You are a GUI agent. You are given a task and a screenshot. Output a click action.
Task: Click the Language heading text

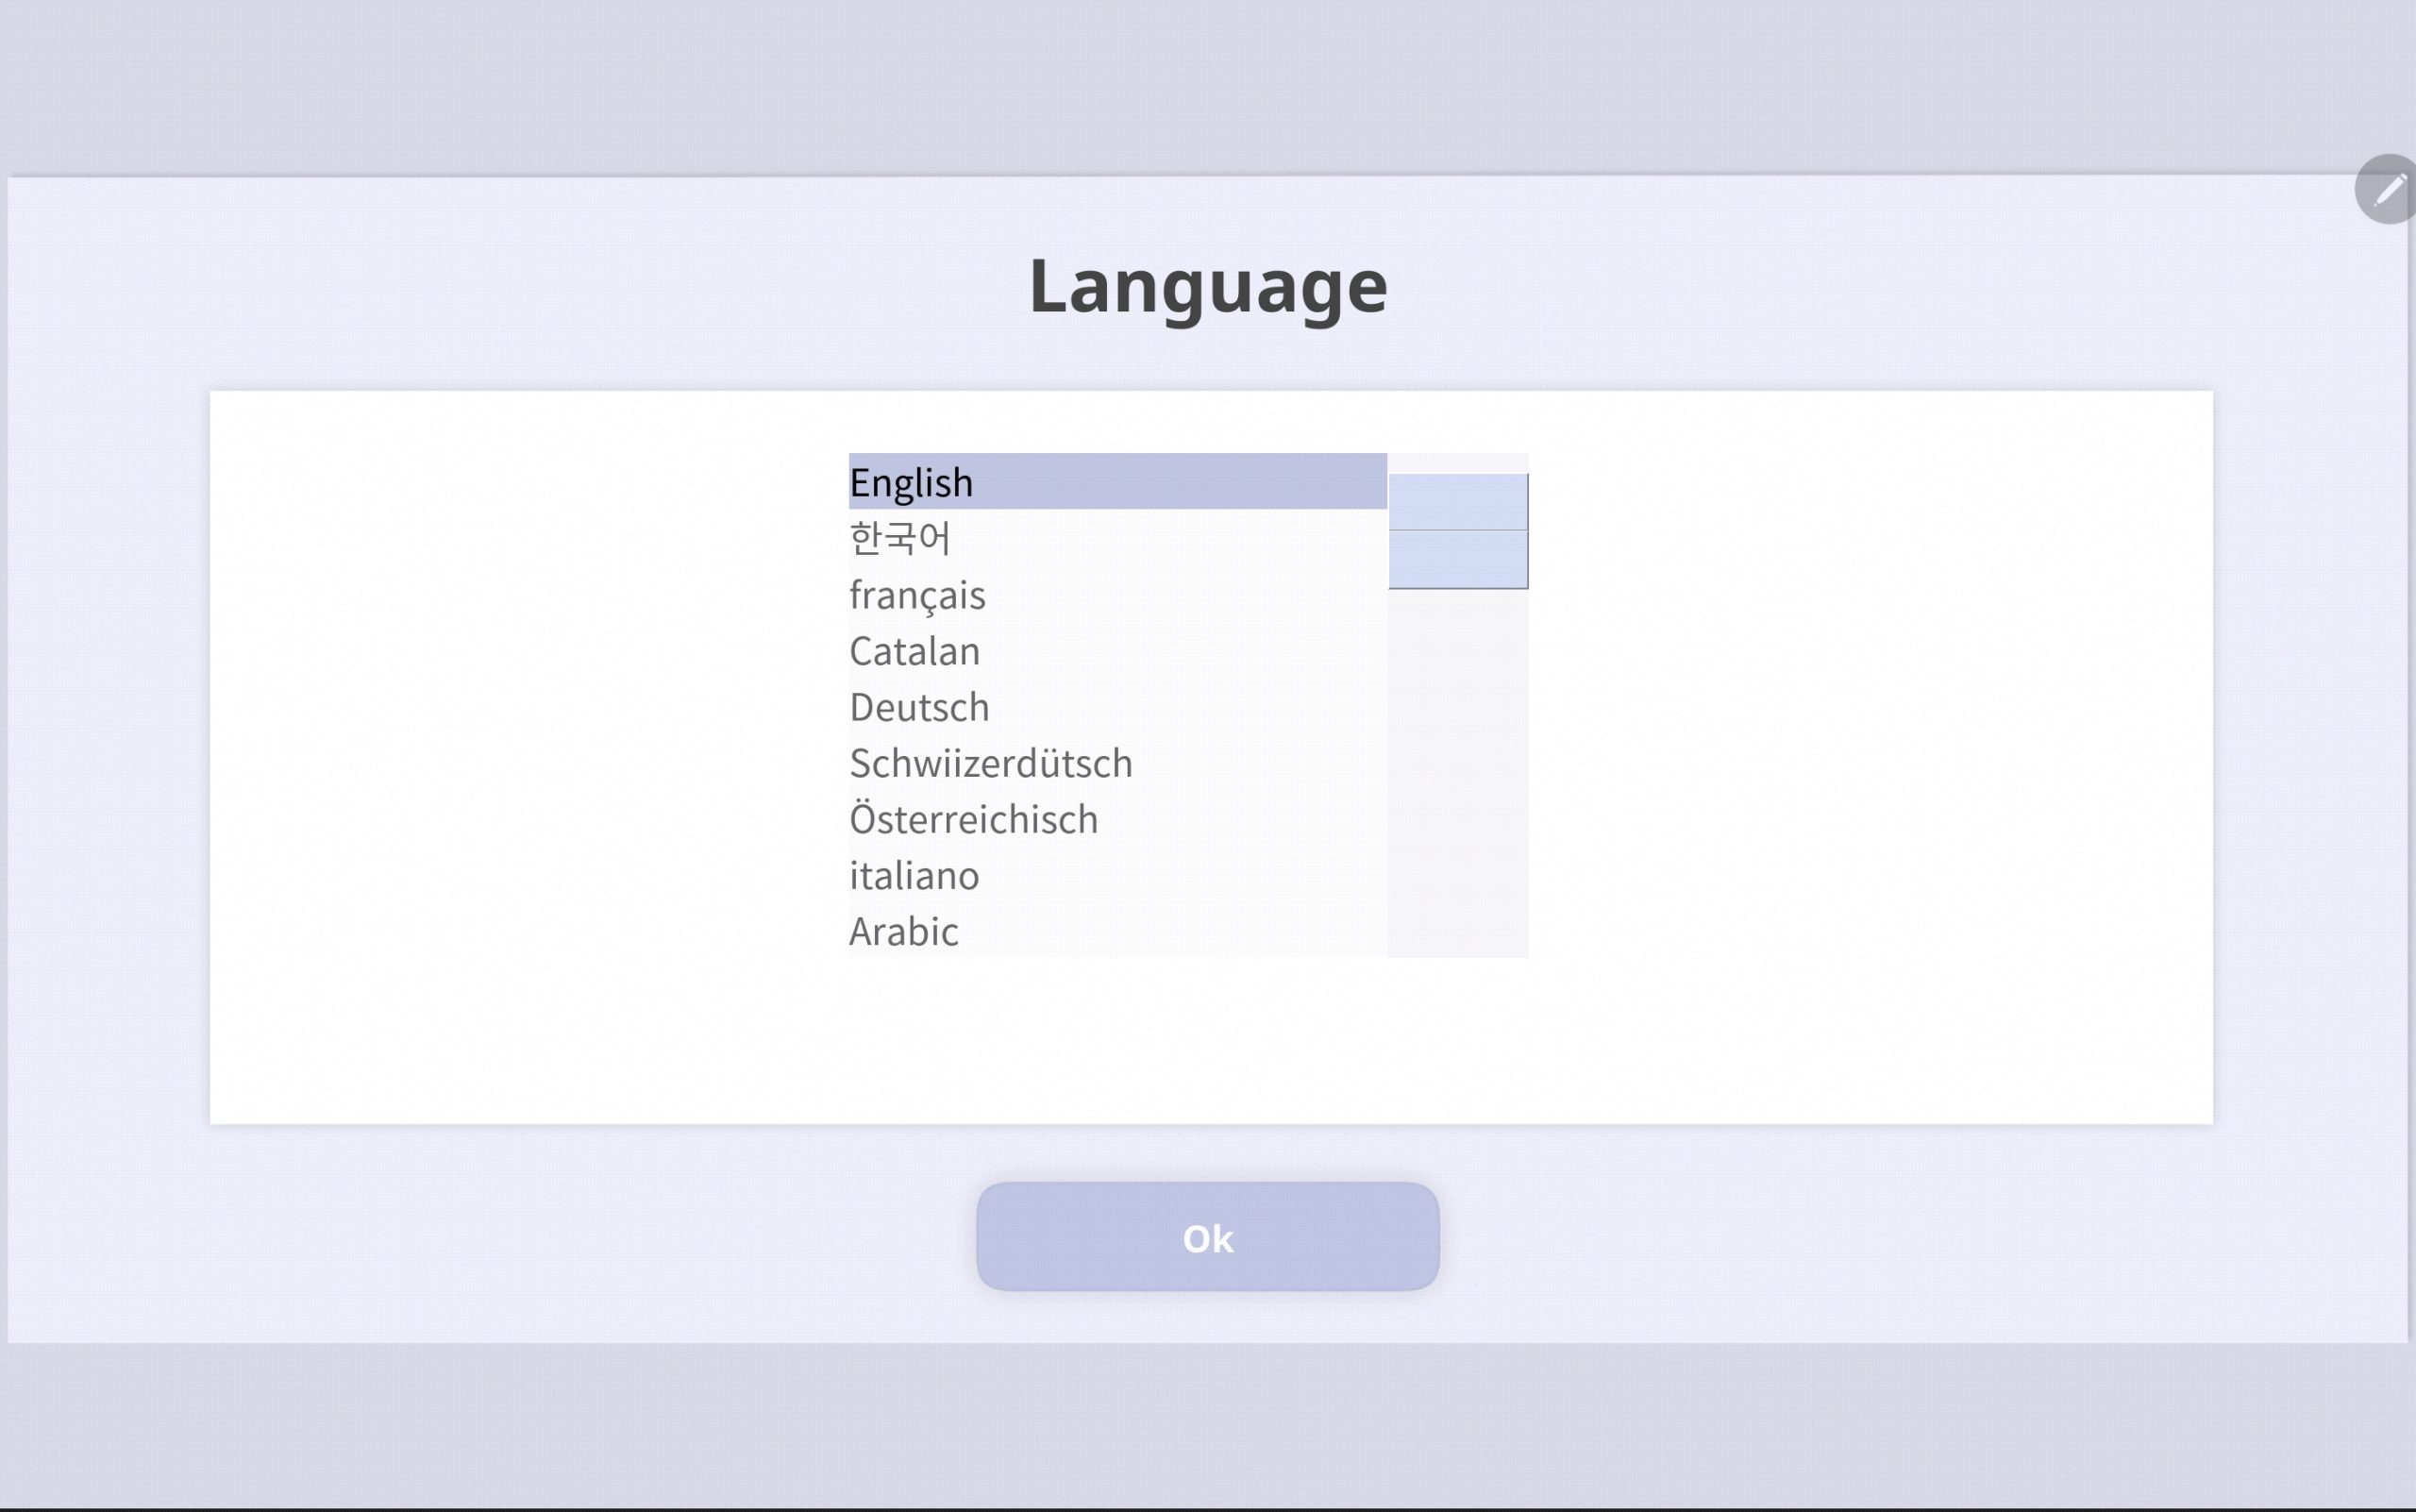pyautogui.click(x=1207, y=287)
